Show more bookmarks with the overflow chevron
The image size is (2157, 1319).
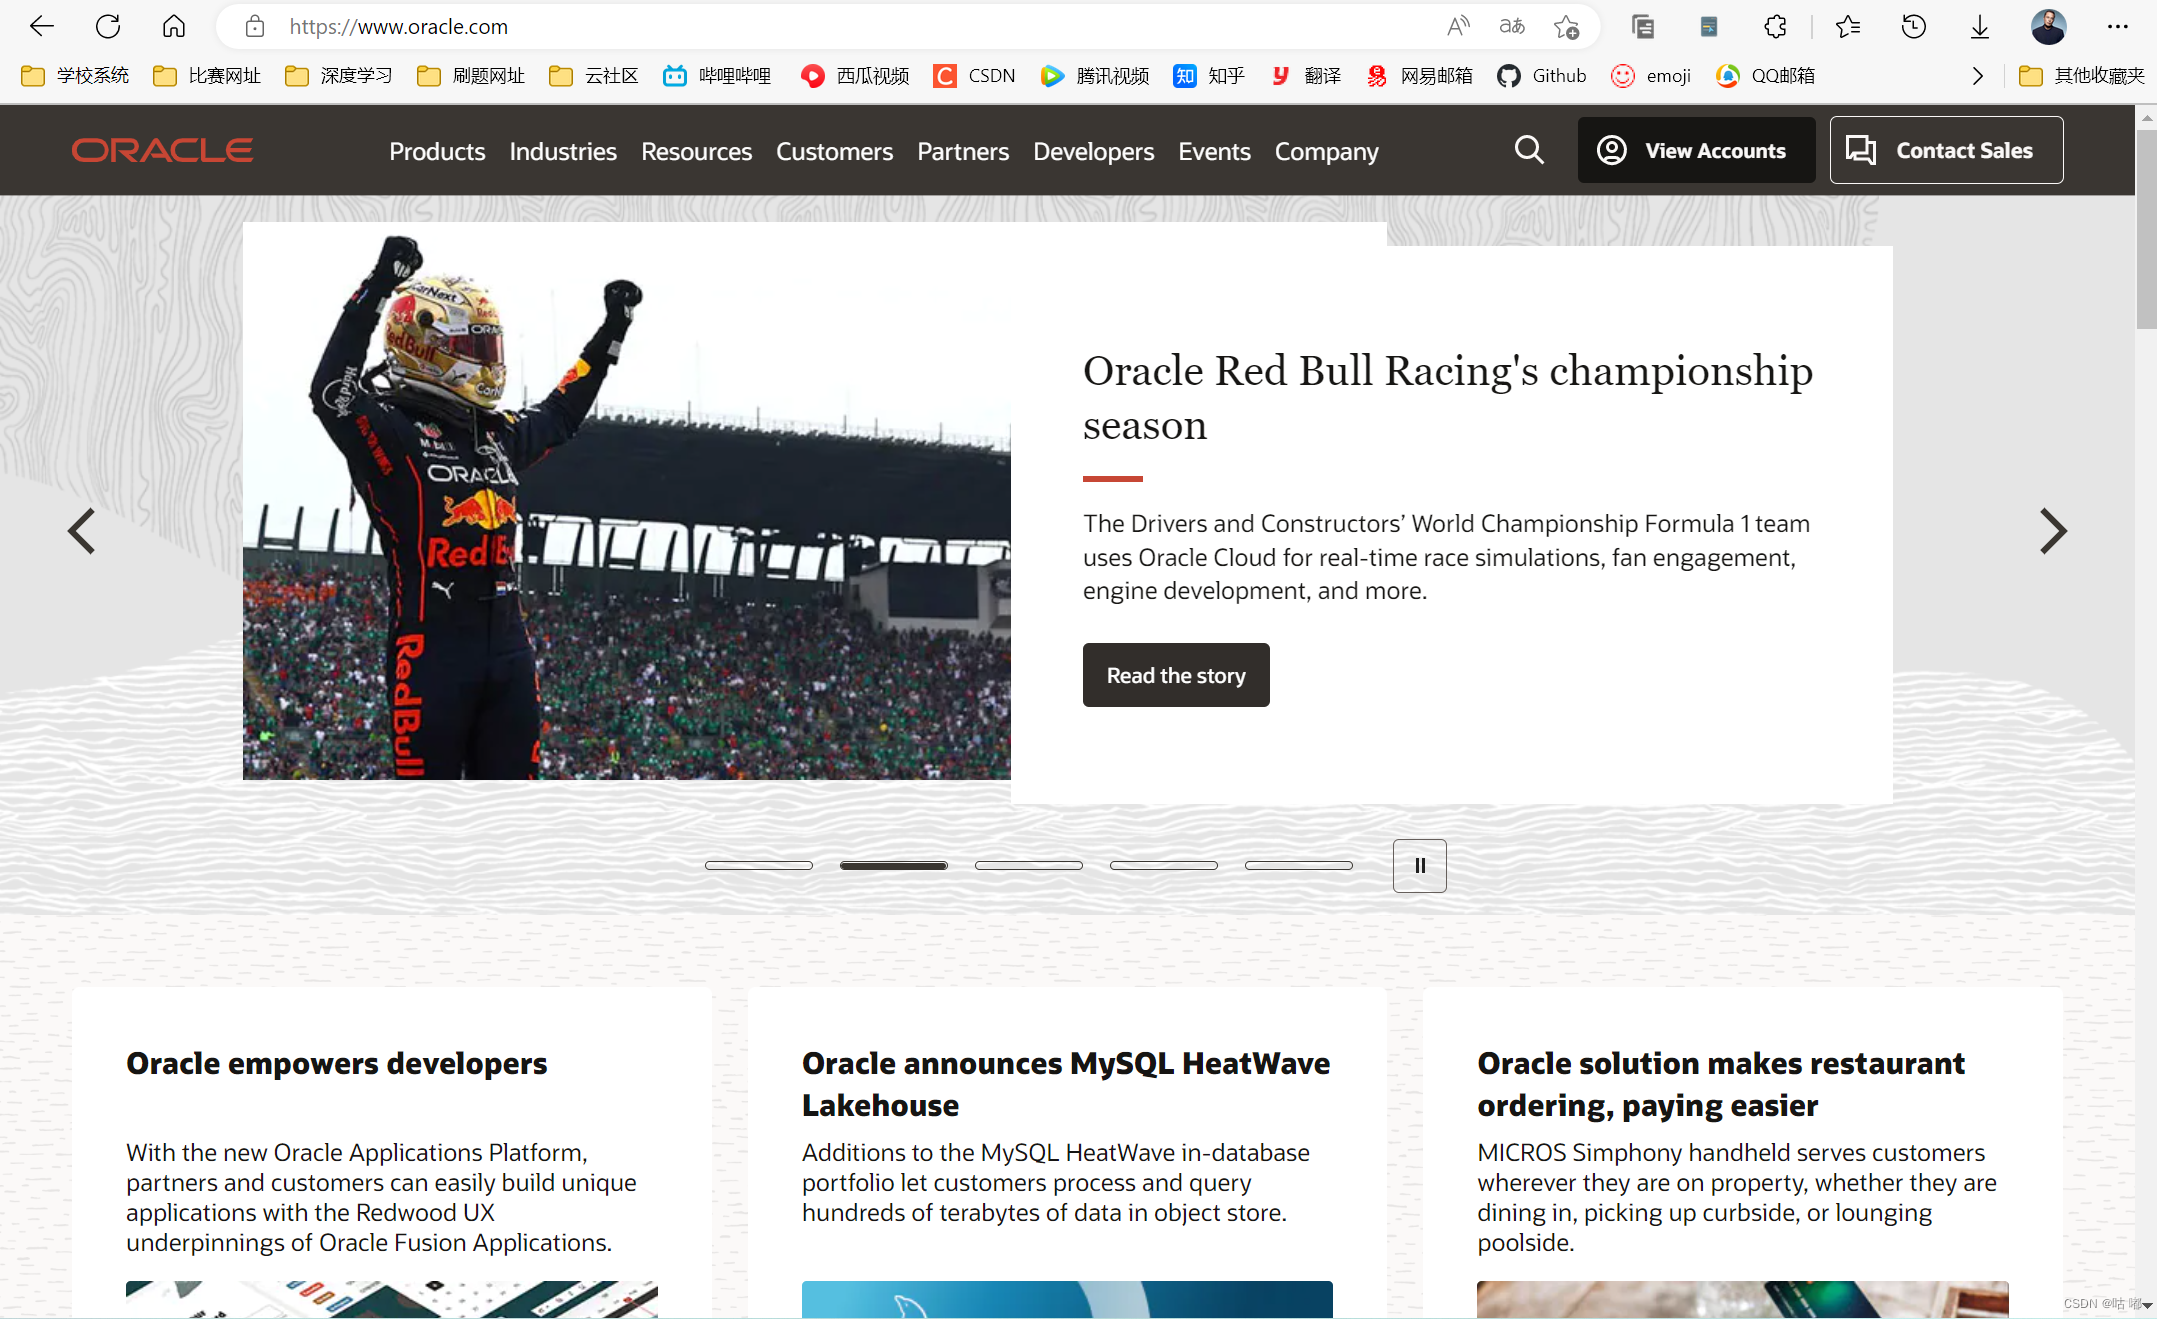[x=1977, y=76]
